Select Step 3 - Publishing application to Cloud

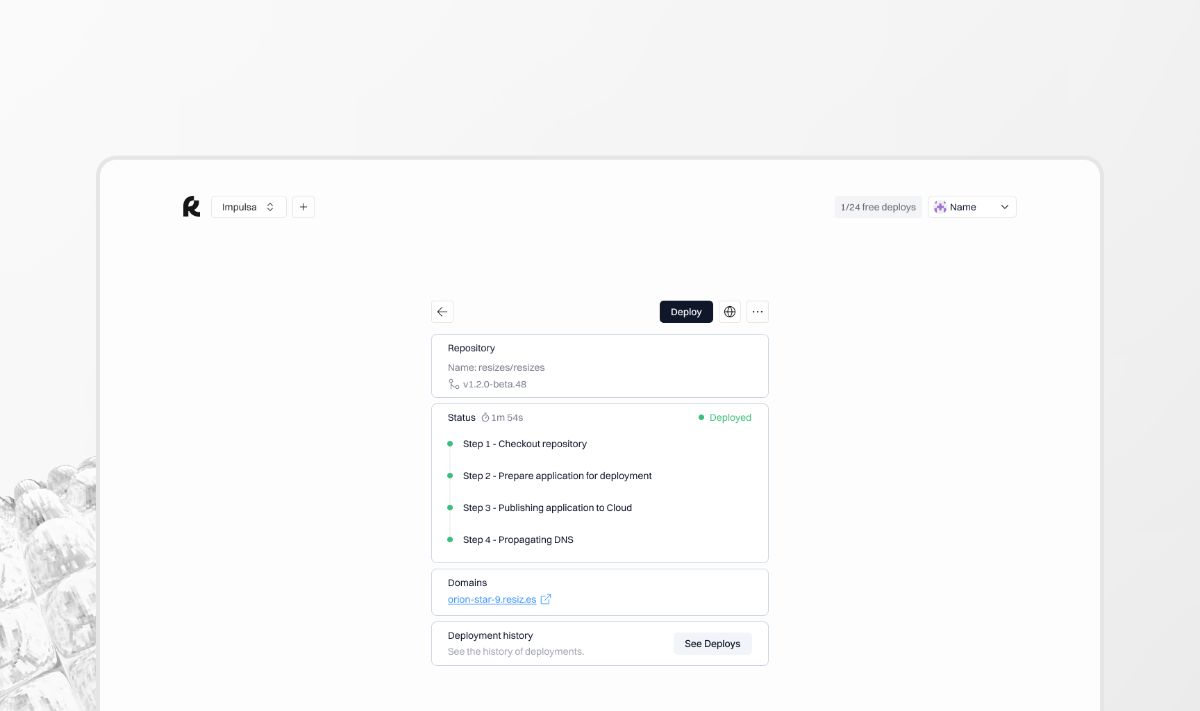tap(547, 508)
